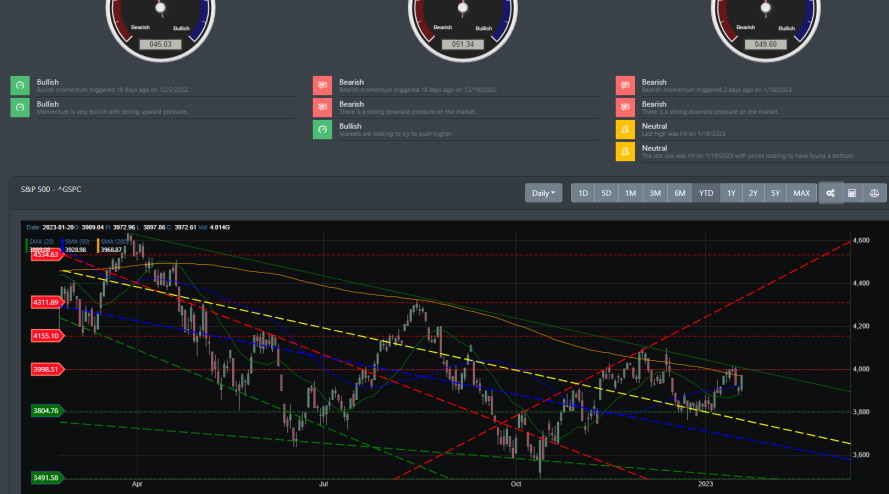The image size is (889, 494).
Task: Click green icon beside 'Markets are looking to push higher'
Action: point(322,129)
